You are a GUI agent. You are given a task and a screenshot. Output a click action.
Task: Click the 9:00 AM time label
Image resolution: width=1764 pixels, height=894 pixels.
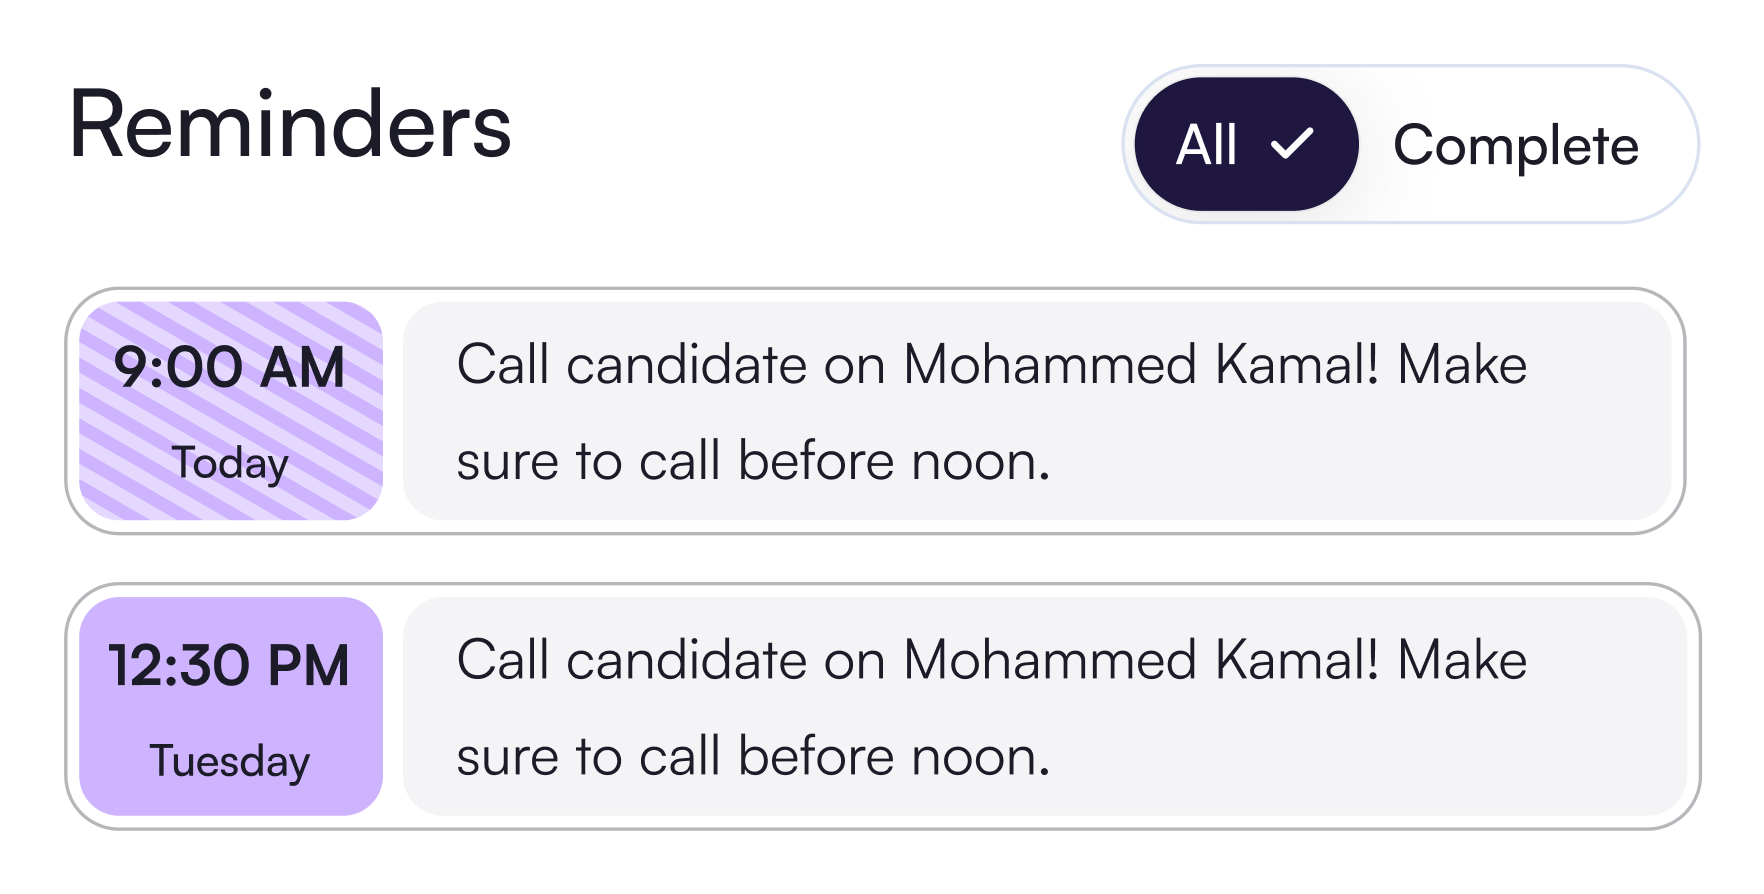click(230, 367)
